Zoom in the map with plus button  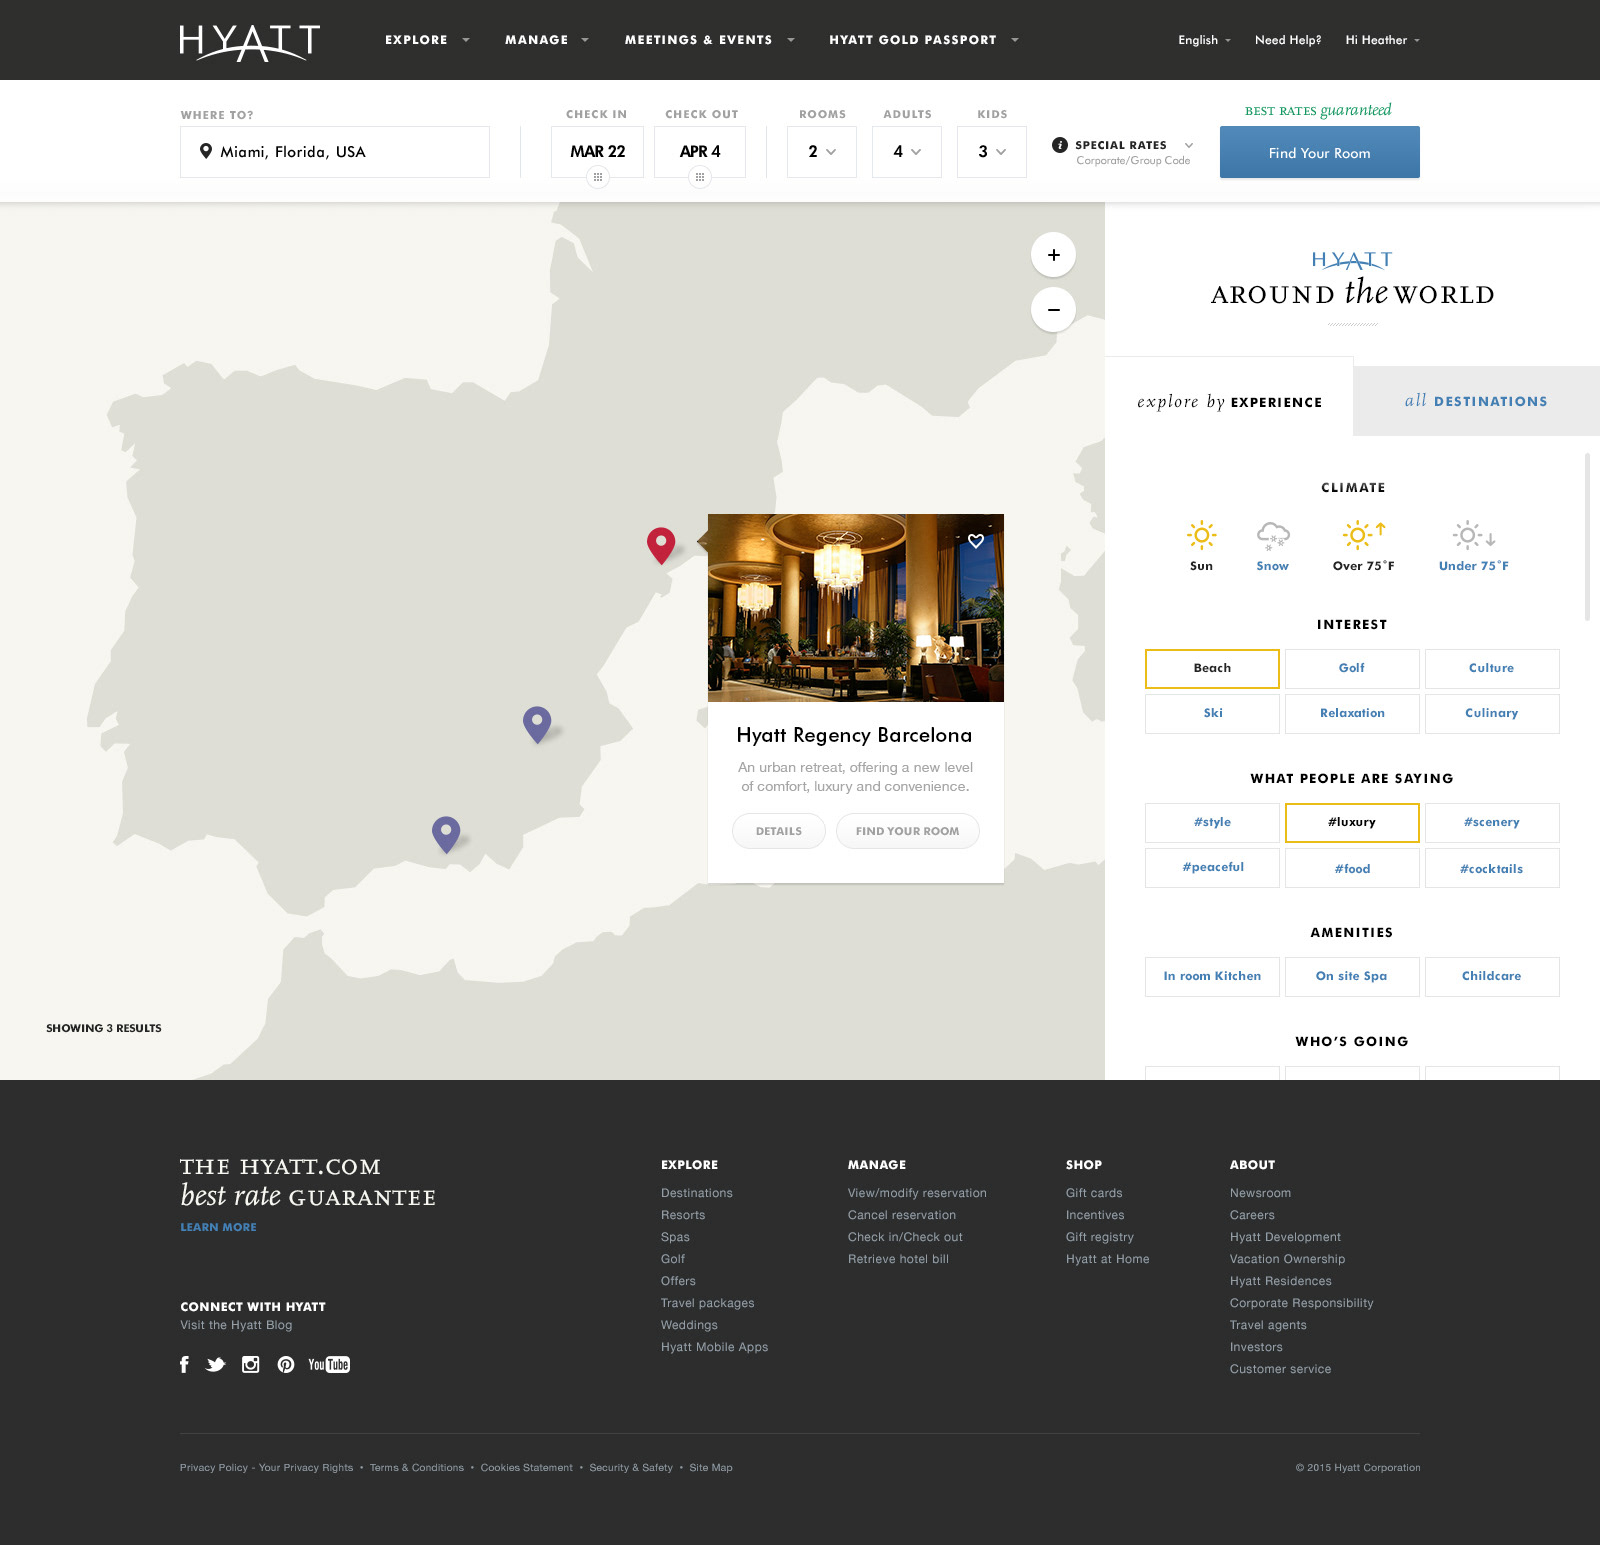pyautogui.click(x=1053, y=255)
